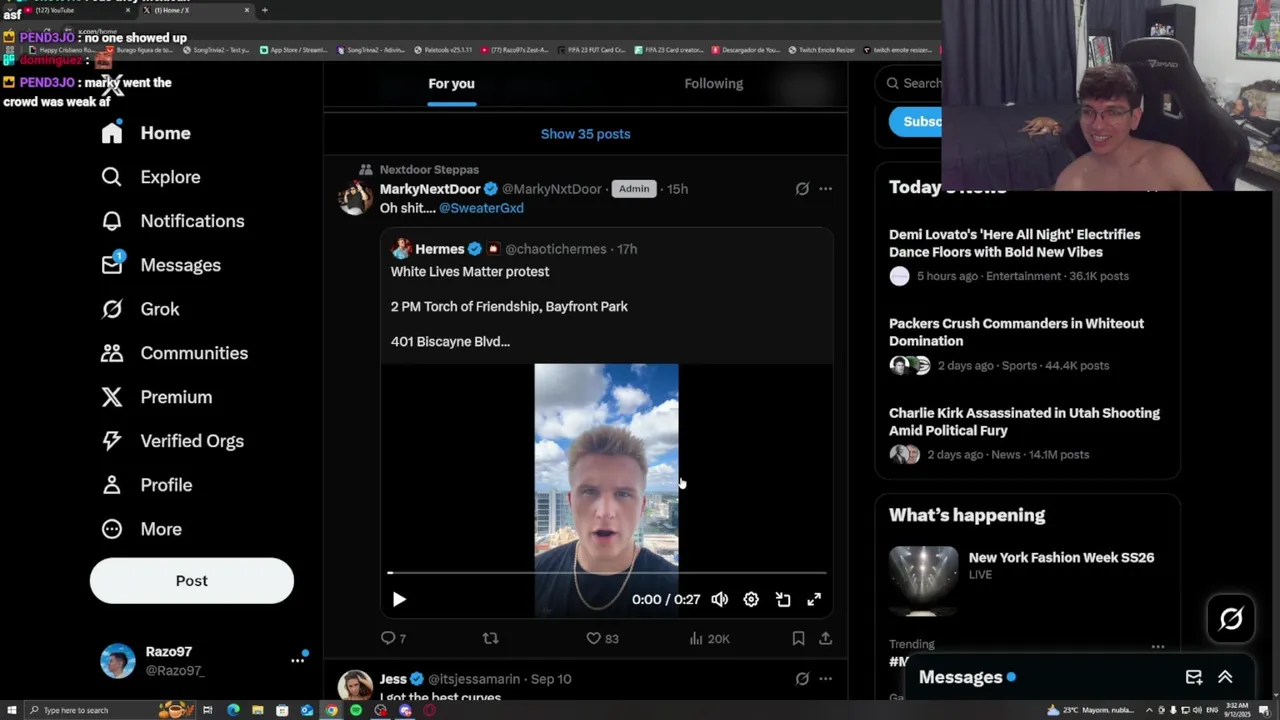Toggle picture-in-picture on video
The height and width of the screenshot is (720, 1280).
(783, 599)
